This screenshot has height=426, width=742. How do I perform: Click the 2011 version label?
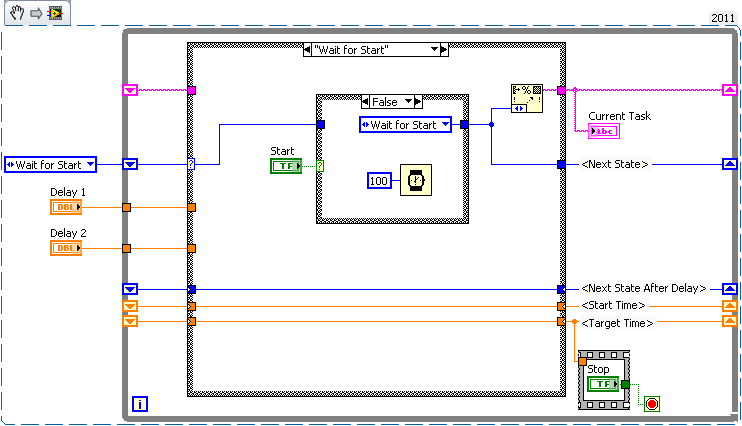723,18
